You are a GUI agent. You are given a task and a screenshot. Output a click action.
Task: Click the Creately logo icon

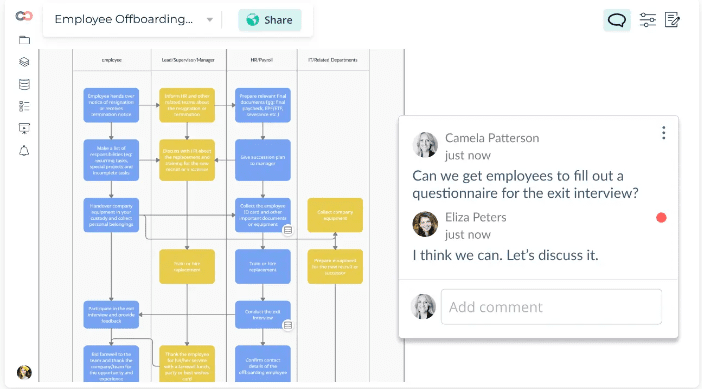[24, 16]
